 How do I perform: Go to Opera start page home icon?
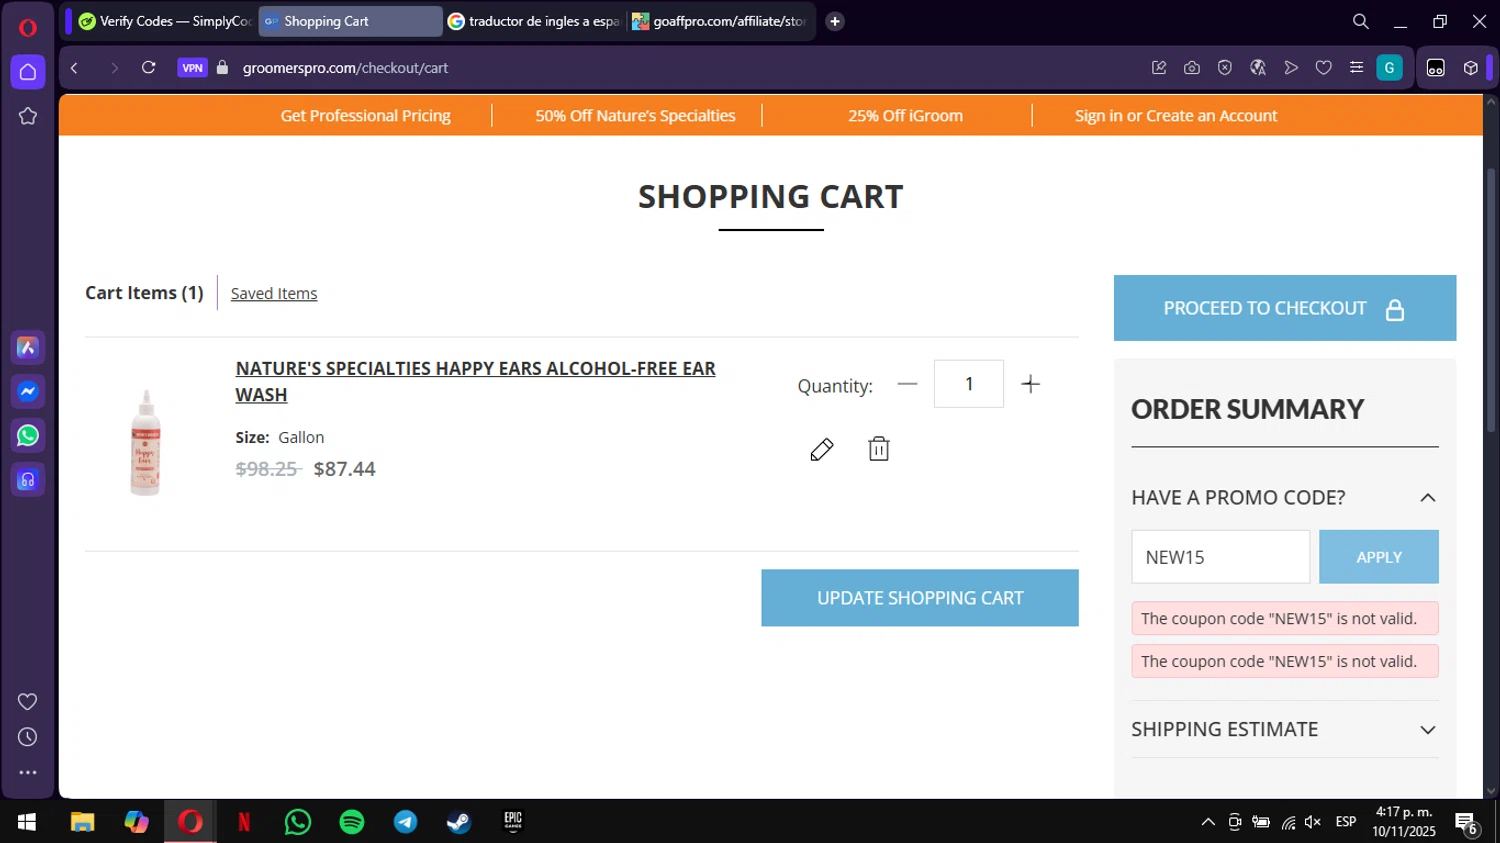(28, 72)
